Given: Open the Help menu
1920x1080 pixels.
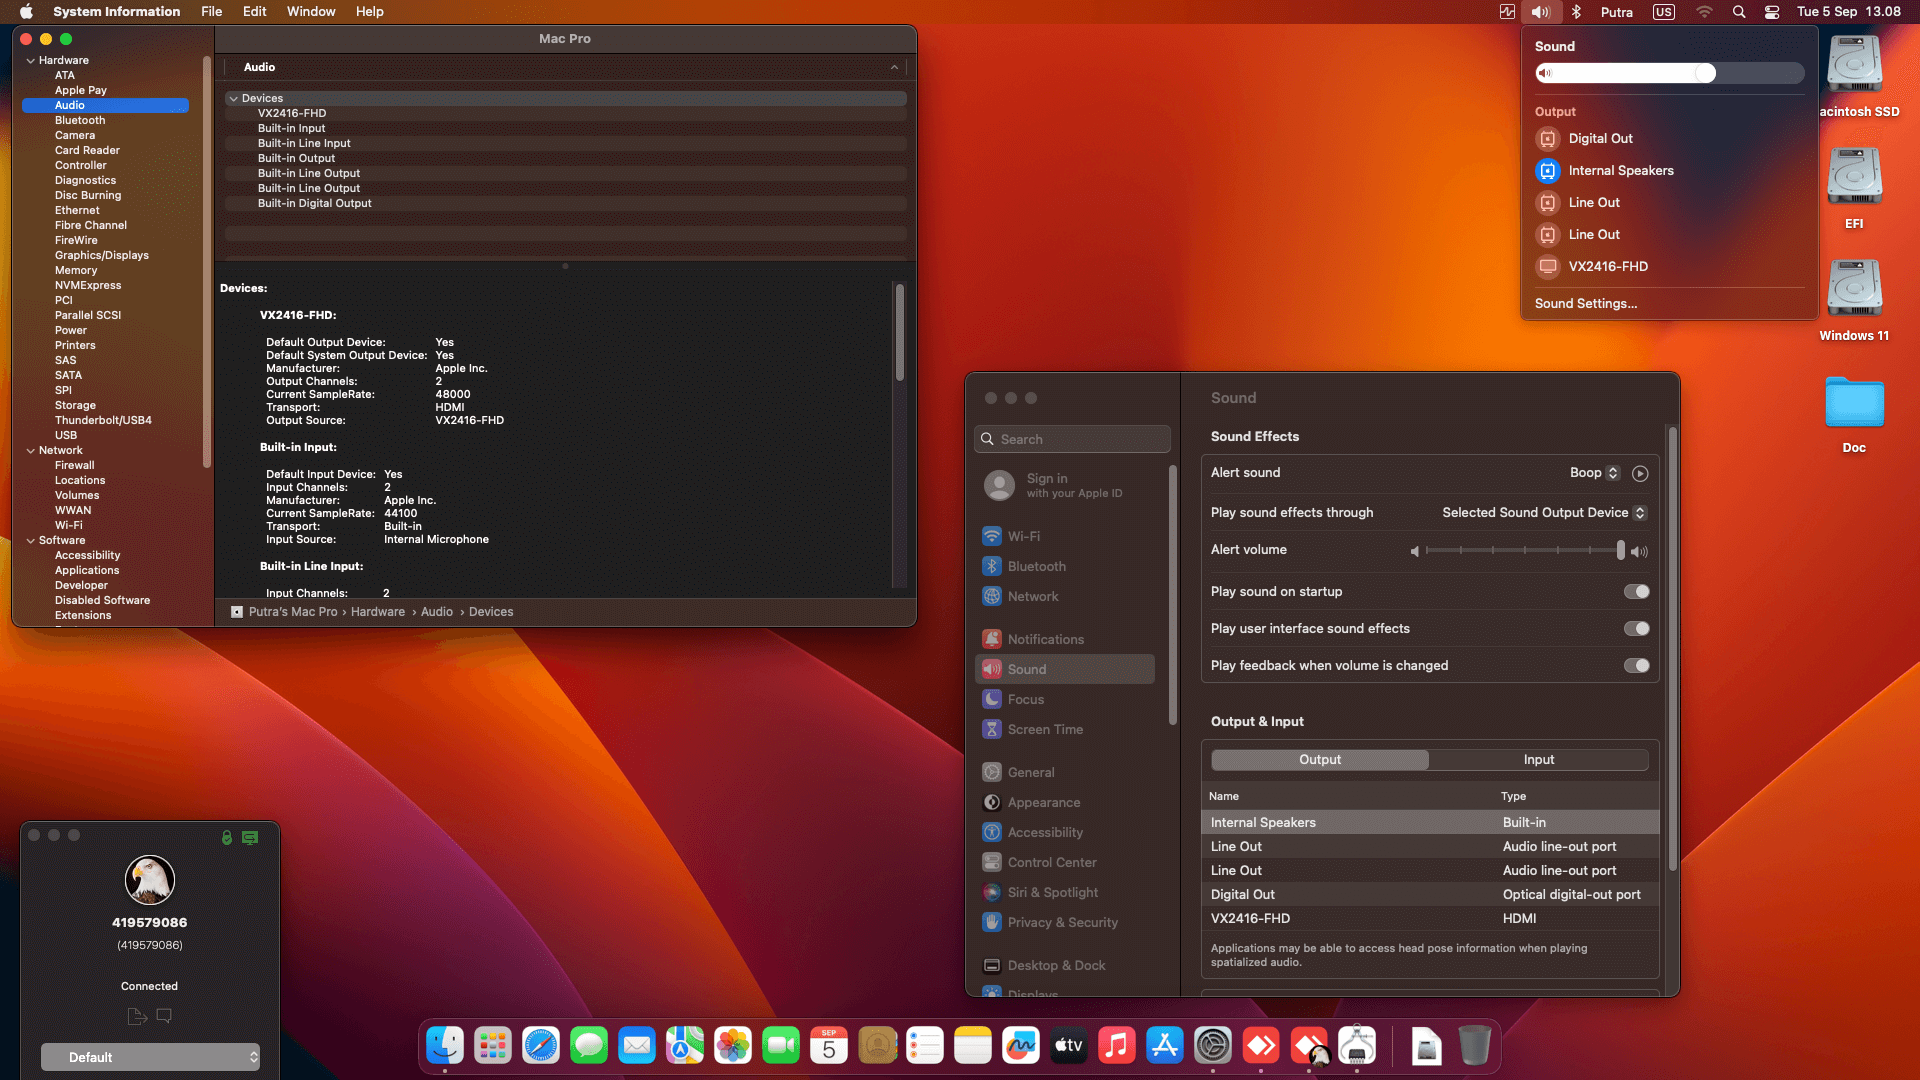Looking at the screenshot, I should tap(370, 12).
